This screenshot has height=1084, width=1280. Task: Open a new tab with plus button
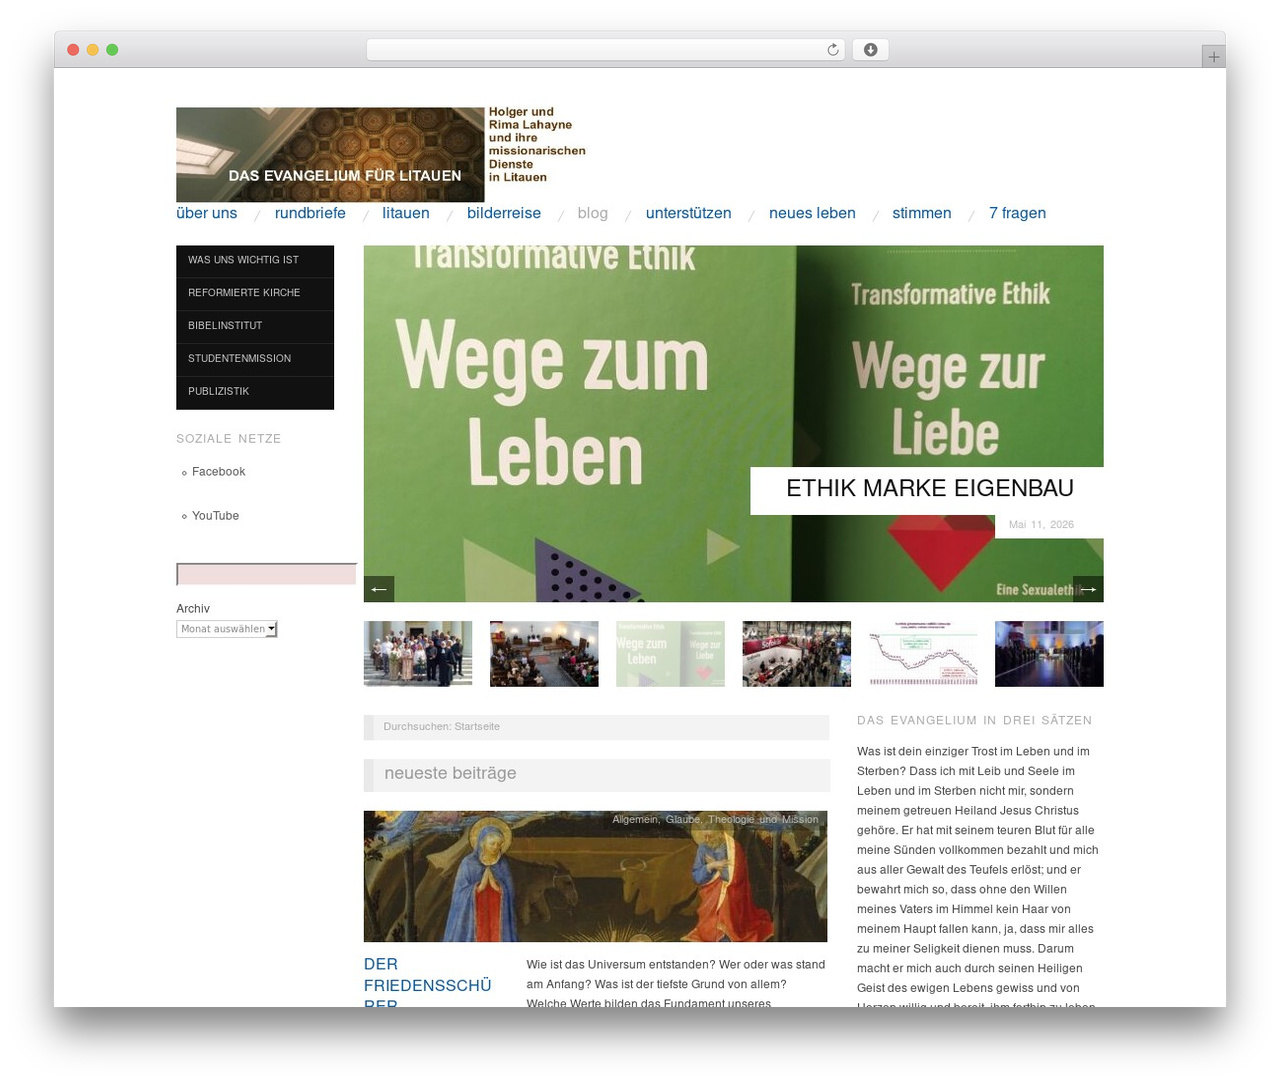tap(1213, 57)
